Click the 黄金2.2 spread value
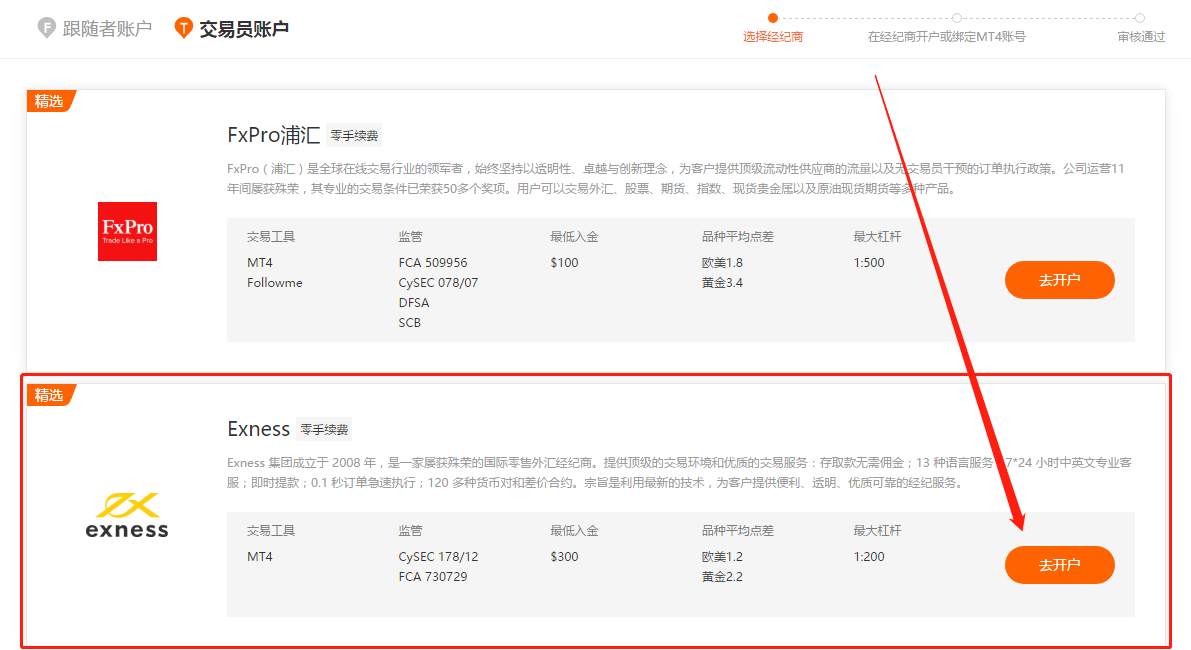Image resolution: width=1191 pixels, height=650 pixels. click(x=722, y=576)
